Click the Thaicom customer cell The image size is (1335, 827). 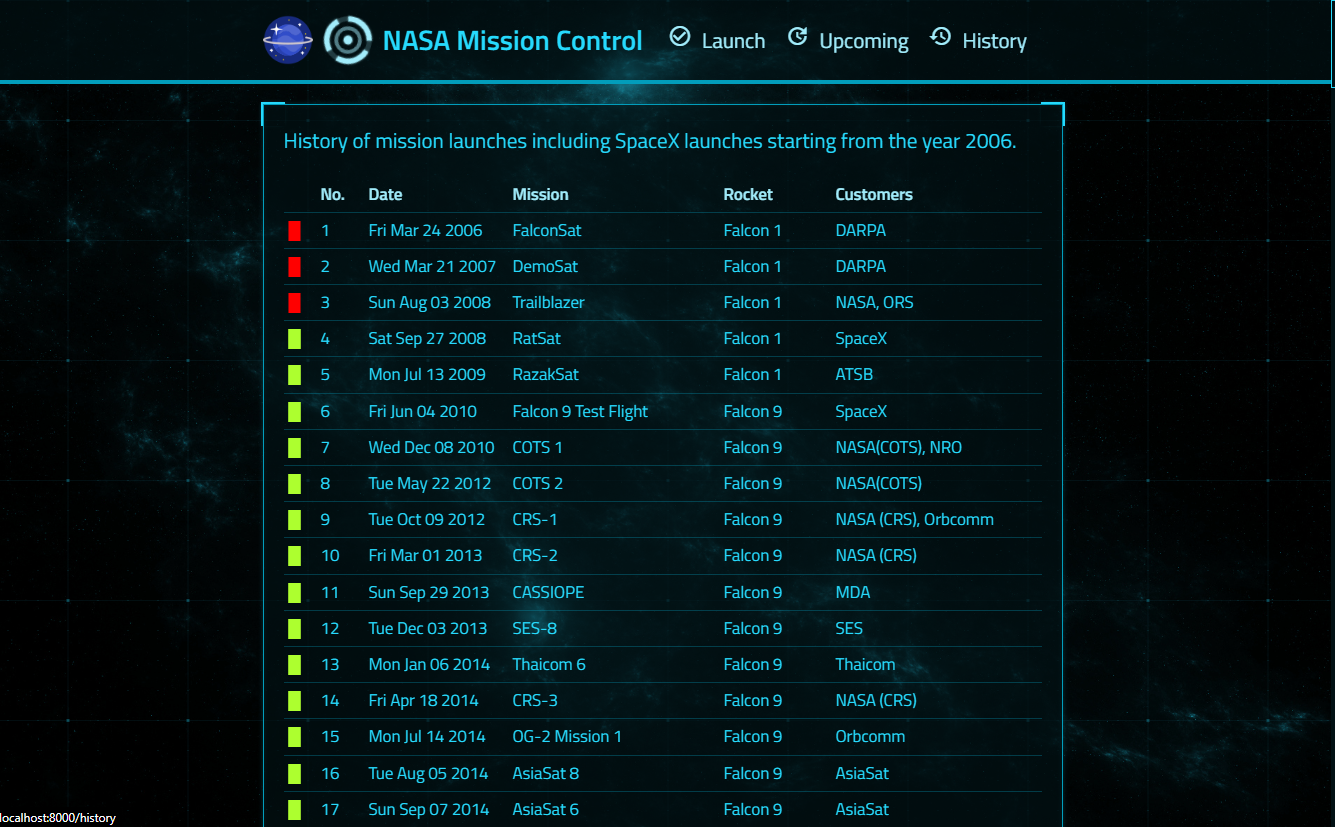[x=866, y=664]
